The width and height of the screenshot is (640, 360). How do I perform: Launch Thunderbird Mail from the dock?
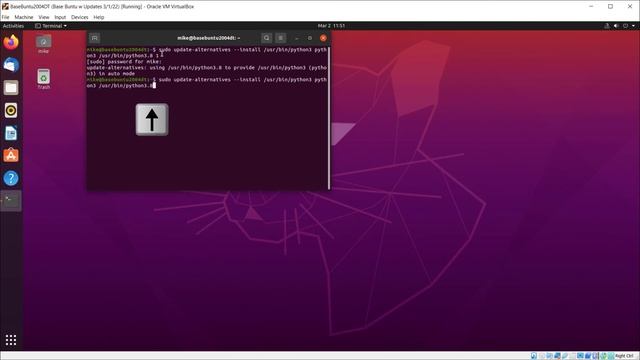(11, 65)
